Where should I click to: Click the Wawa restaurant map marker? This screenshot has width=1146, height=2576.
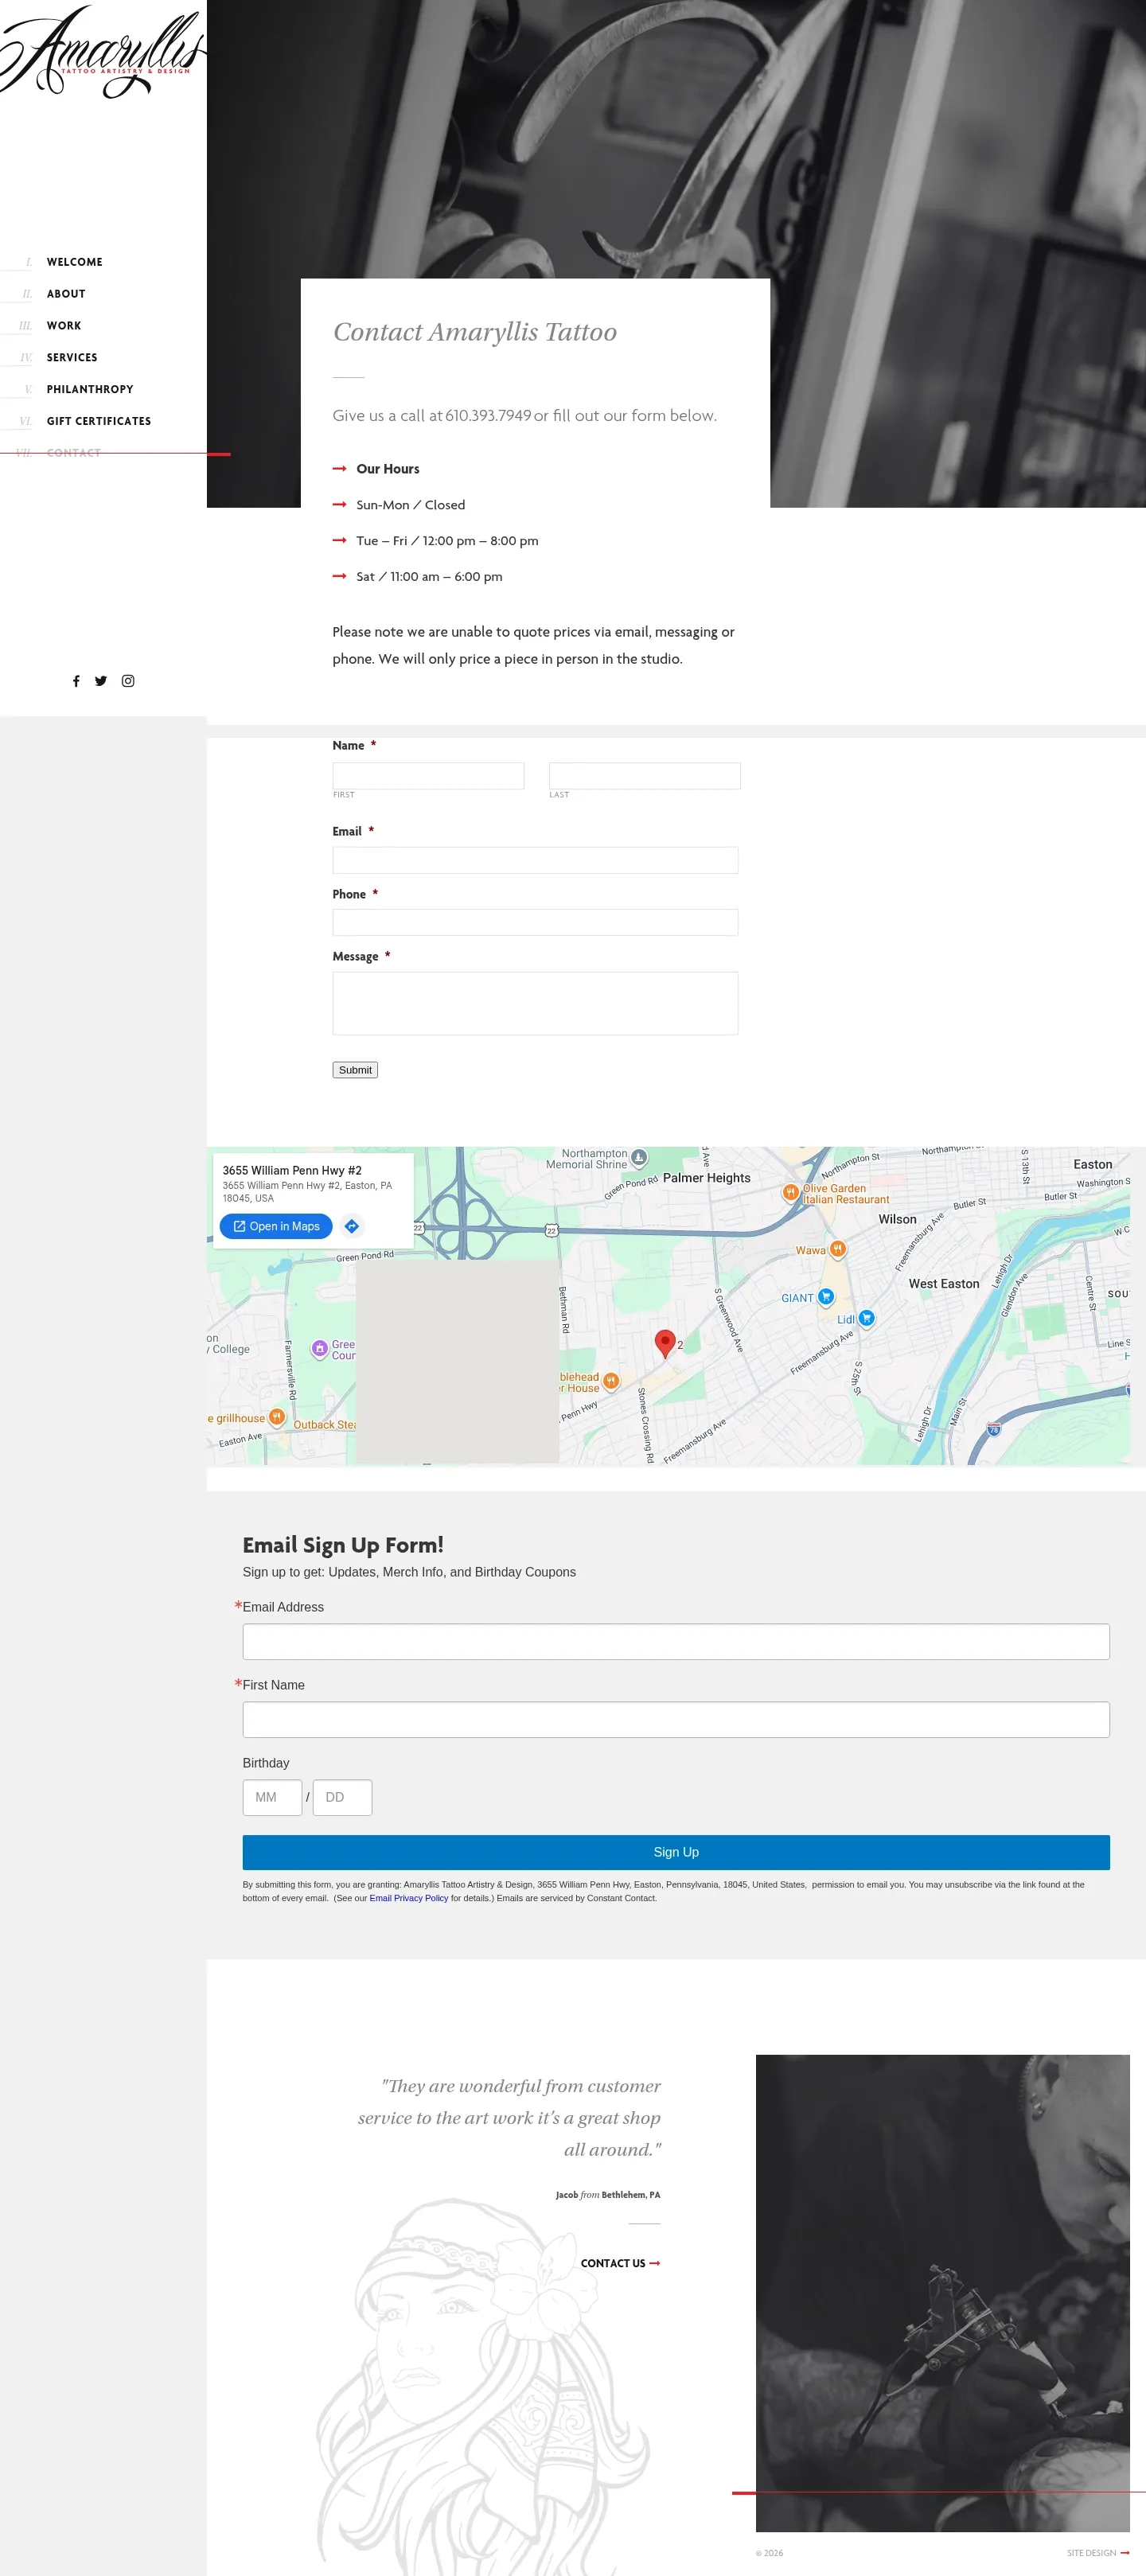(x=838, y=1249)
